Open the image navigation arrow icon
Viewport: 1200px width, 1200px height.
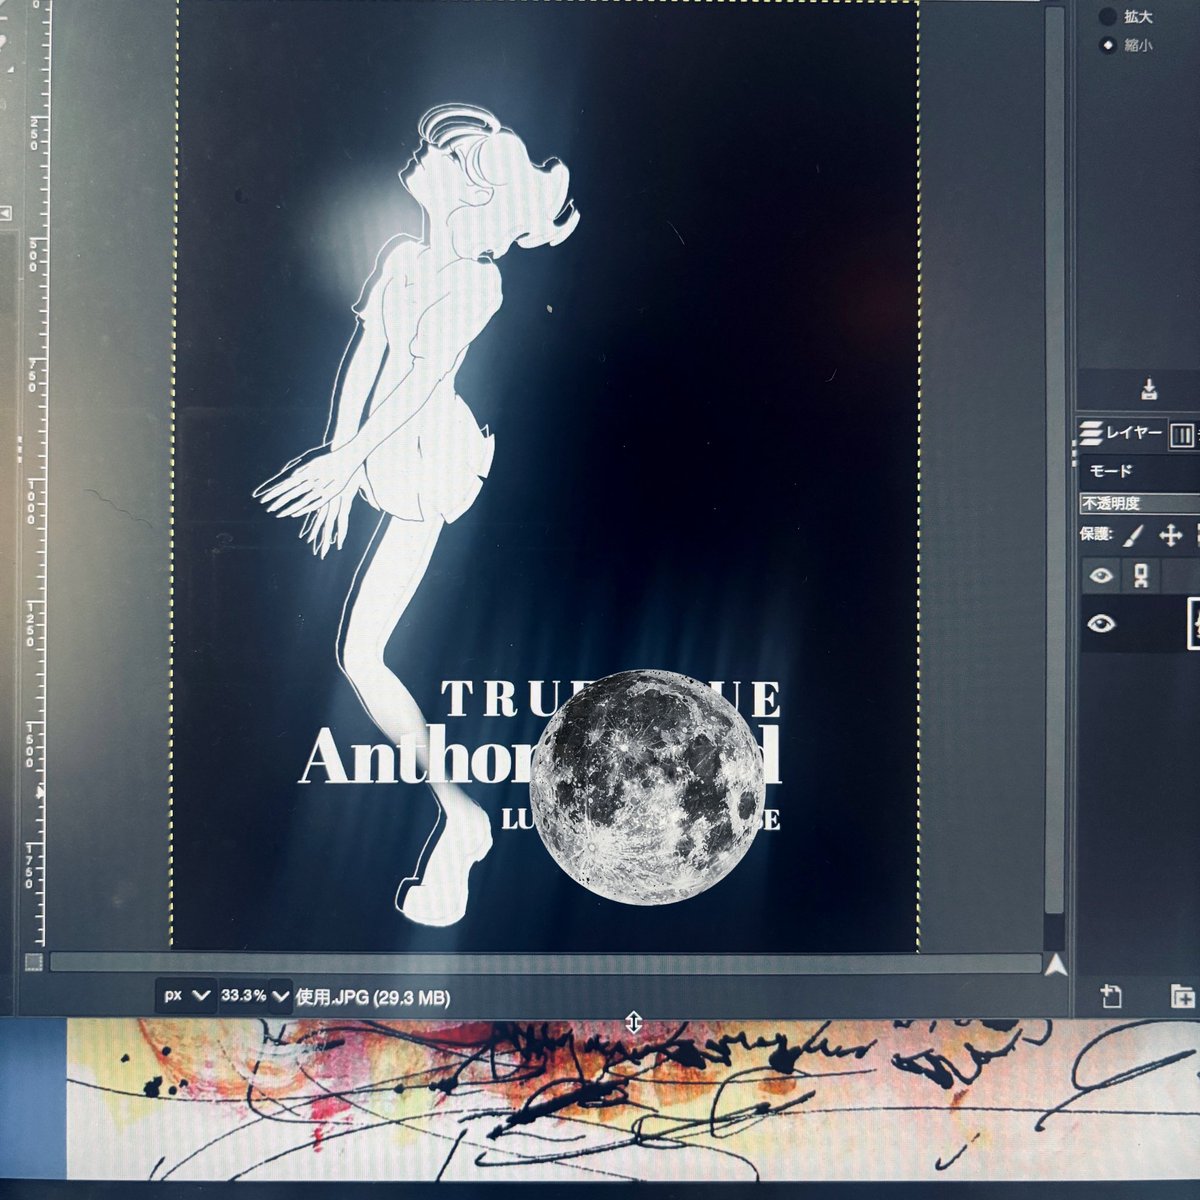coord(1055,966)
